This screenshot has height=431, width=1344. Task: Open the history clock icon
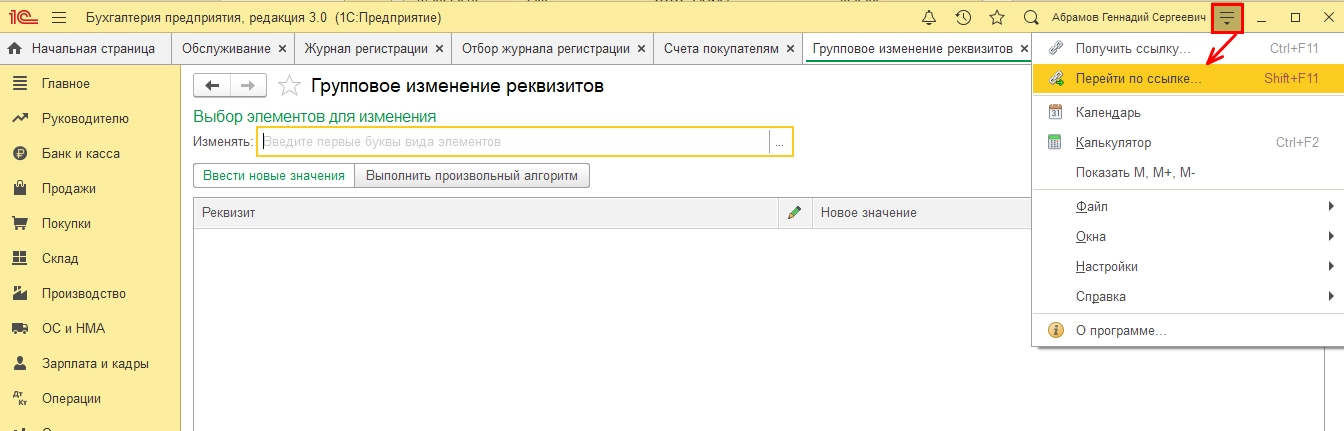pyautogui.click(x=963, y=18)
